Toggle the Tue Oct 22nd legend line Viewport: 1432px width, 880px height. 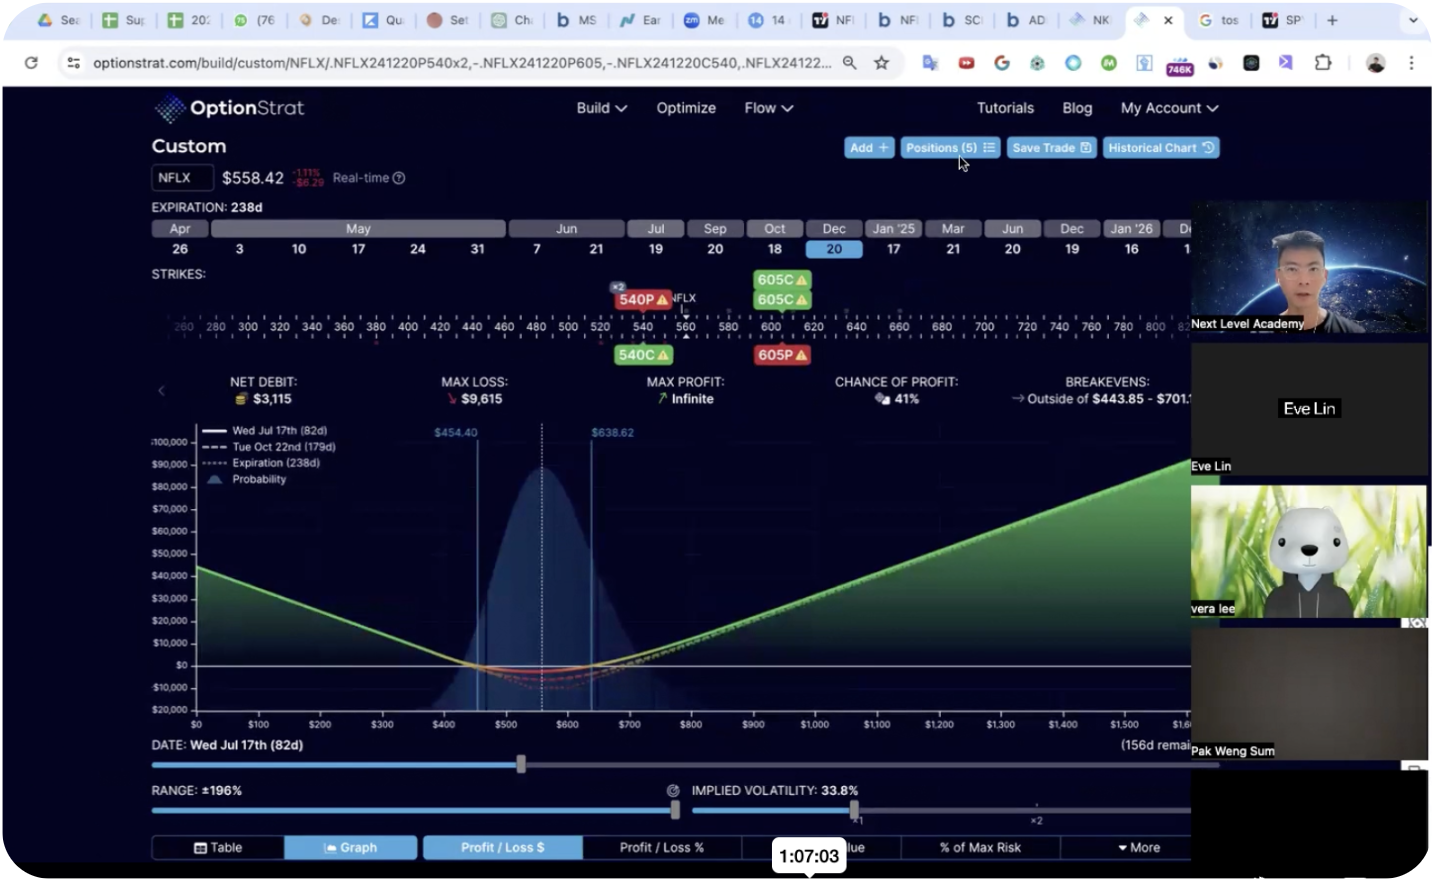(269, 447)
